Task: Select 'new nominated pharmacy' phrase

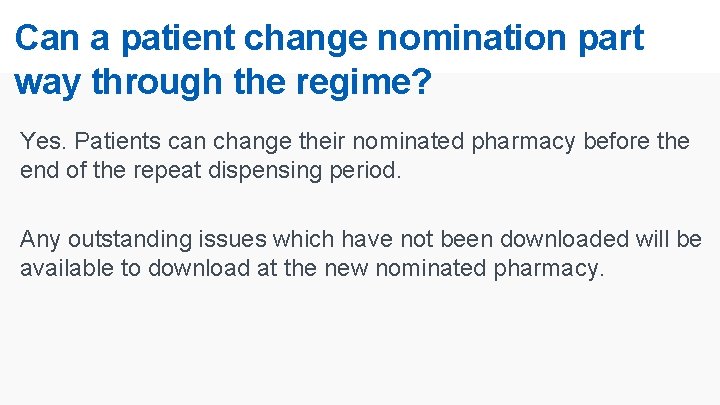Action: [462, 269]
